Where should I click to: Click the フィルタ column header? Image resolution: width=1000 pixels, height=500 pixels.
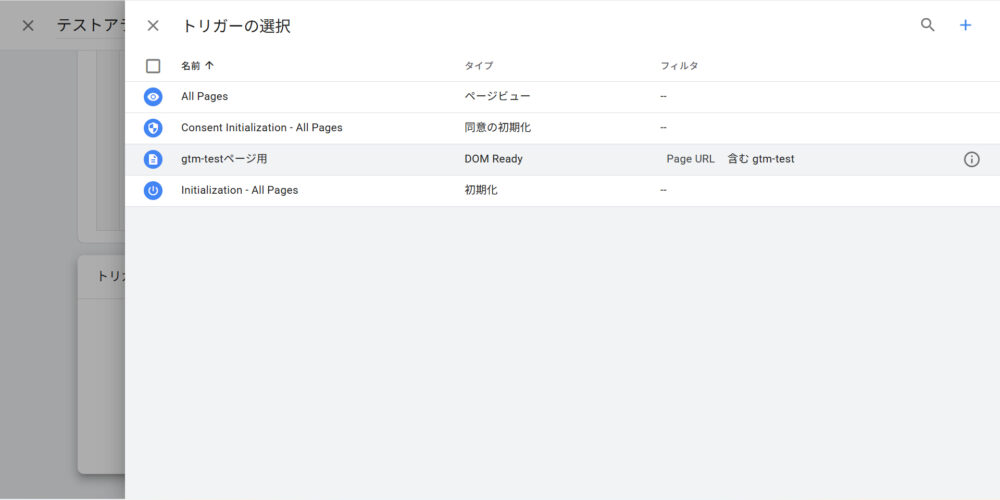(x=679, y=66)
